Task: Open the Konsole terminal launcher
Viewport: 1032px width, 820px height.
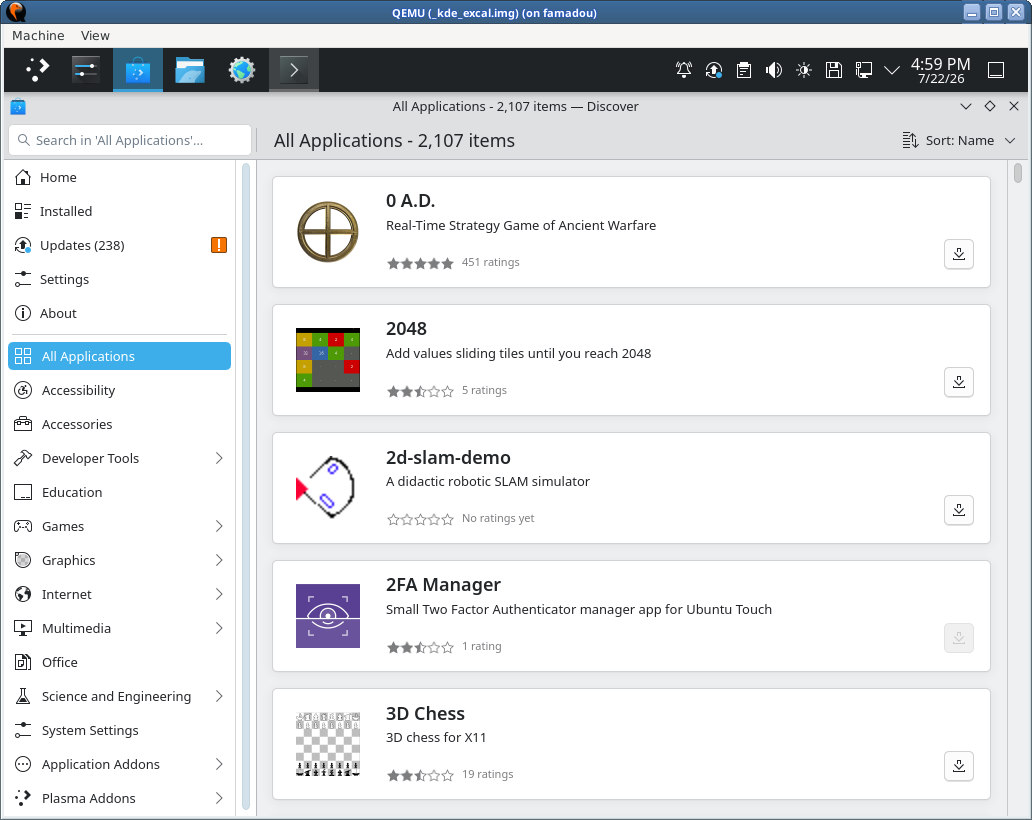Action: pos(294,69)
